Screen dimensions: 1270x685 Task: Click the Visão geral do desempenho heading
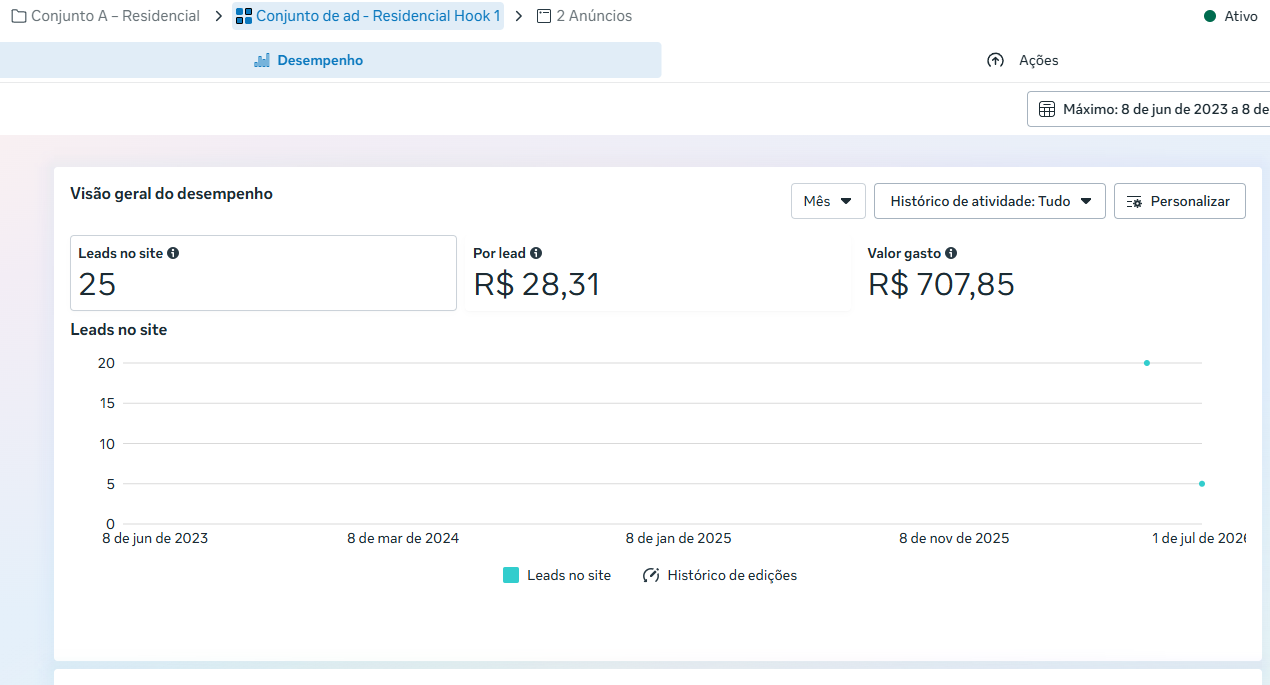pyautogui.click(x=171, y=194)
